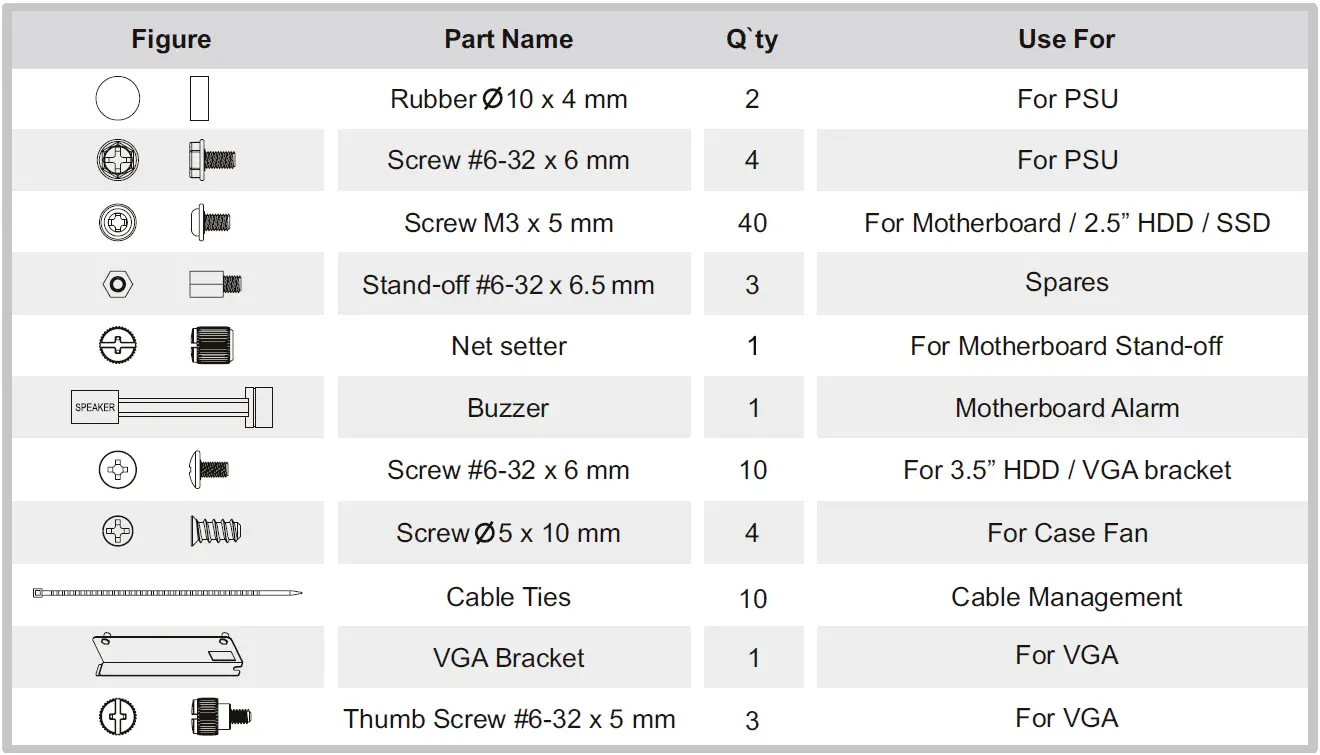Click the thumb screw side-view figure
This screenshot has width=1320, height=755.
(220, 716)
